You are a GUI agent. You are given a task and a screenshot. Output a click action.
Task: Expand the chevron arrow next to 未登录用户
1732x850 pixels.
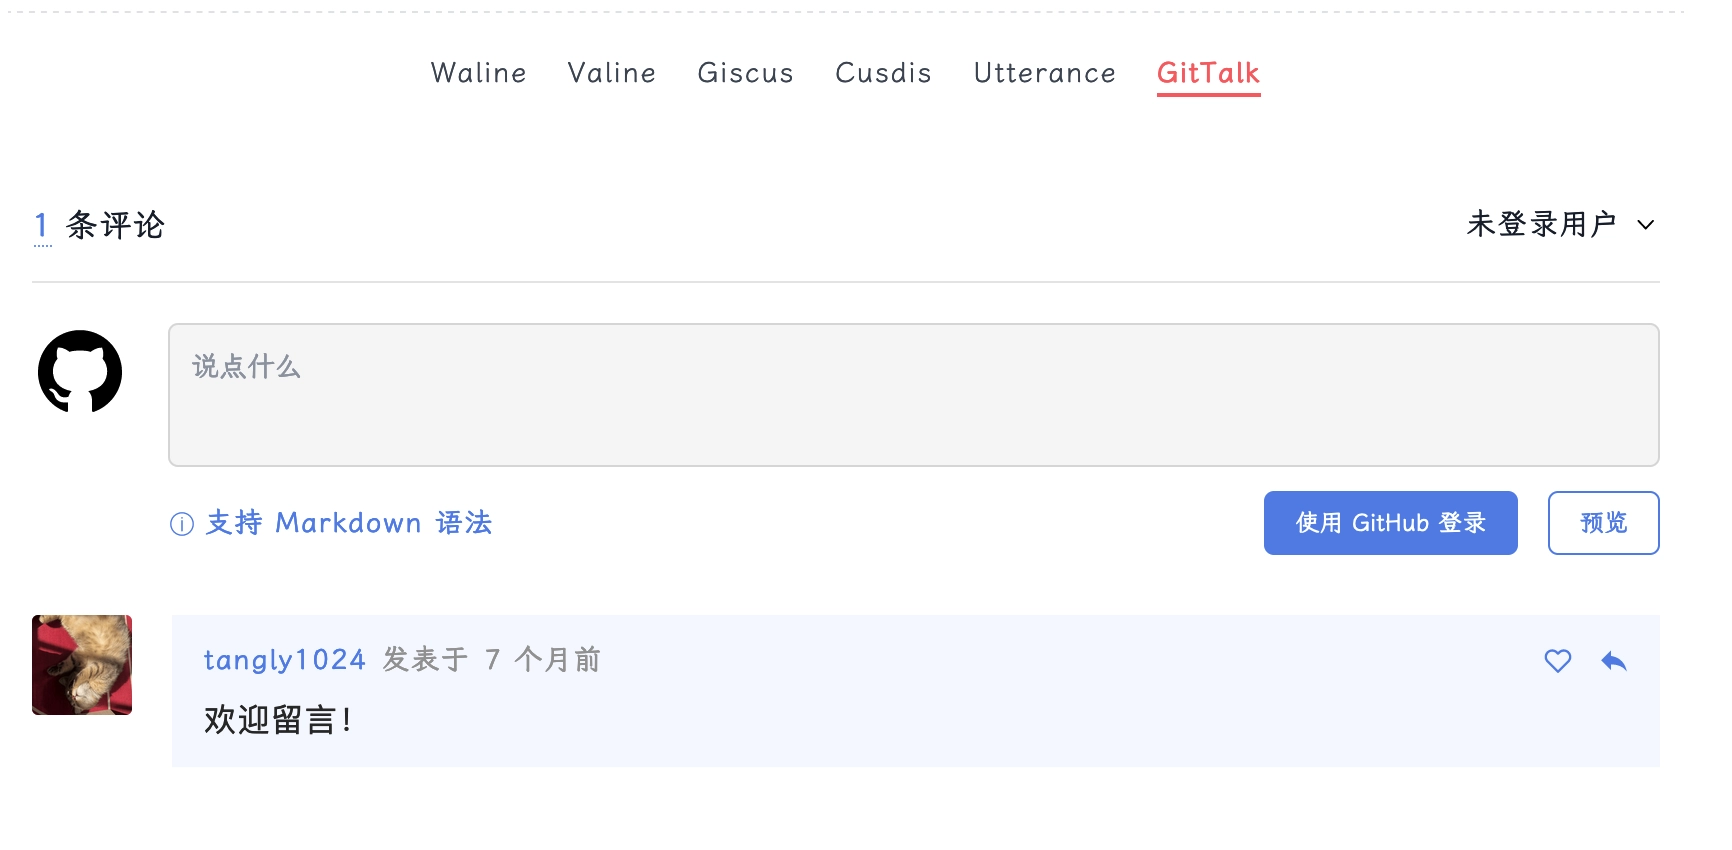(1646, 225)
